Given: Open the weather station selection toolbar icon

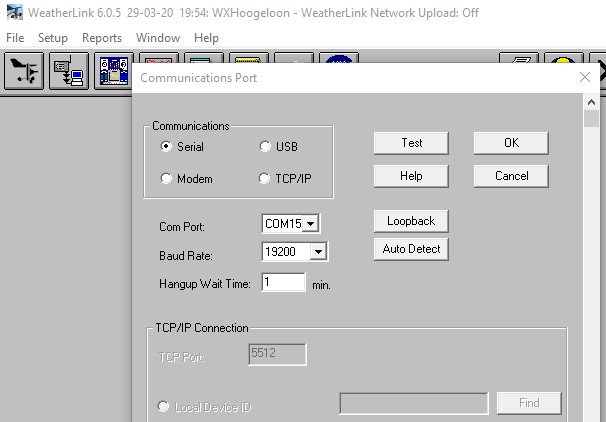Looking at the screenshot, I should tap(24, 71).
